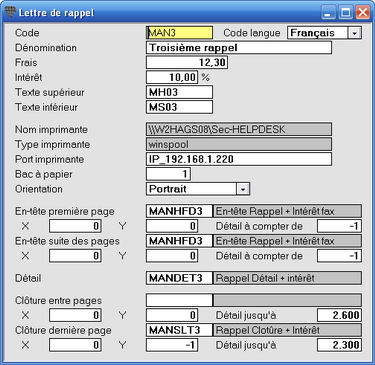Select the Intérêt field showing 10,00
The height and width of the screenshot is (365, 375).
click(172, 77)
